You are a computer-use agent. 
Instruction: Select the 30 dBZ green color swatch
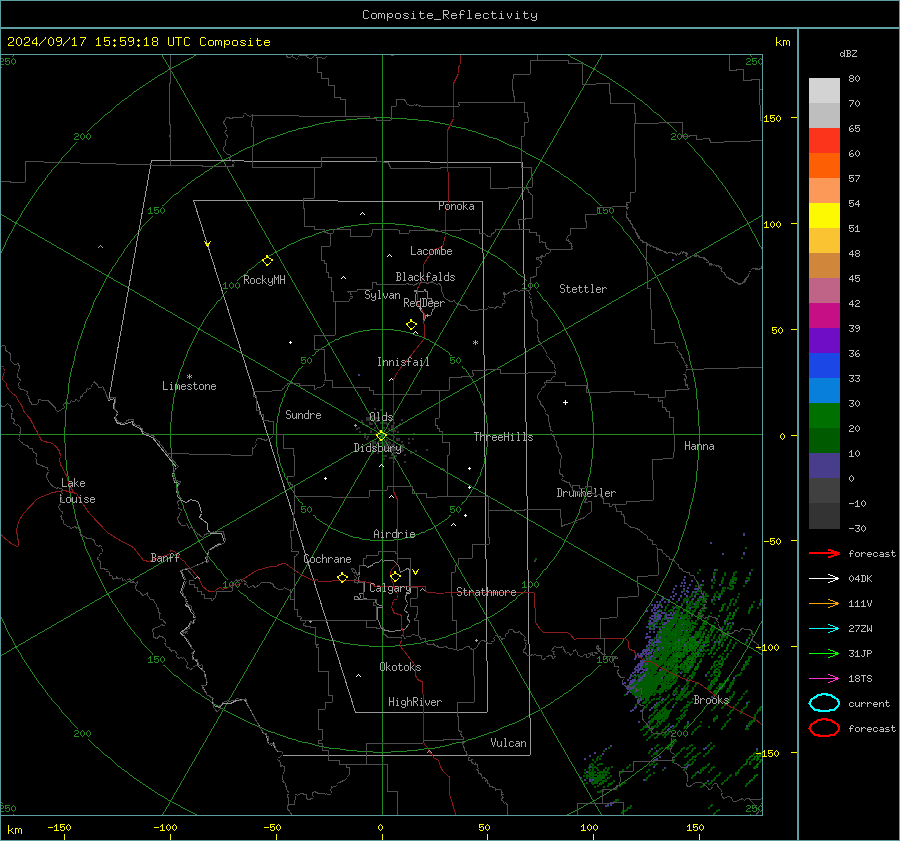(x=824, y=416)
